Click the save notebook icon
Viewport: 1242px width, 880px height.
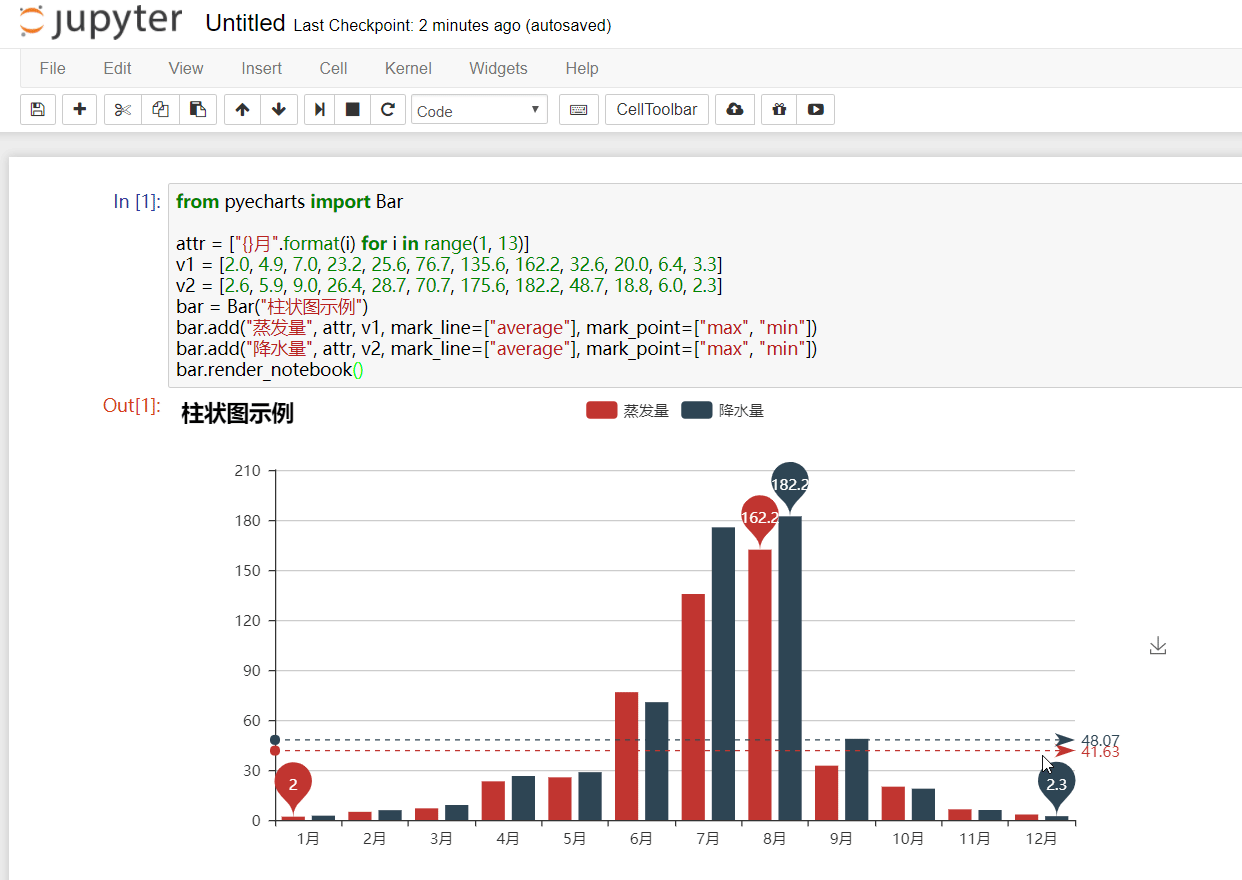[x=37, y=109]
